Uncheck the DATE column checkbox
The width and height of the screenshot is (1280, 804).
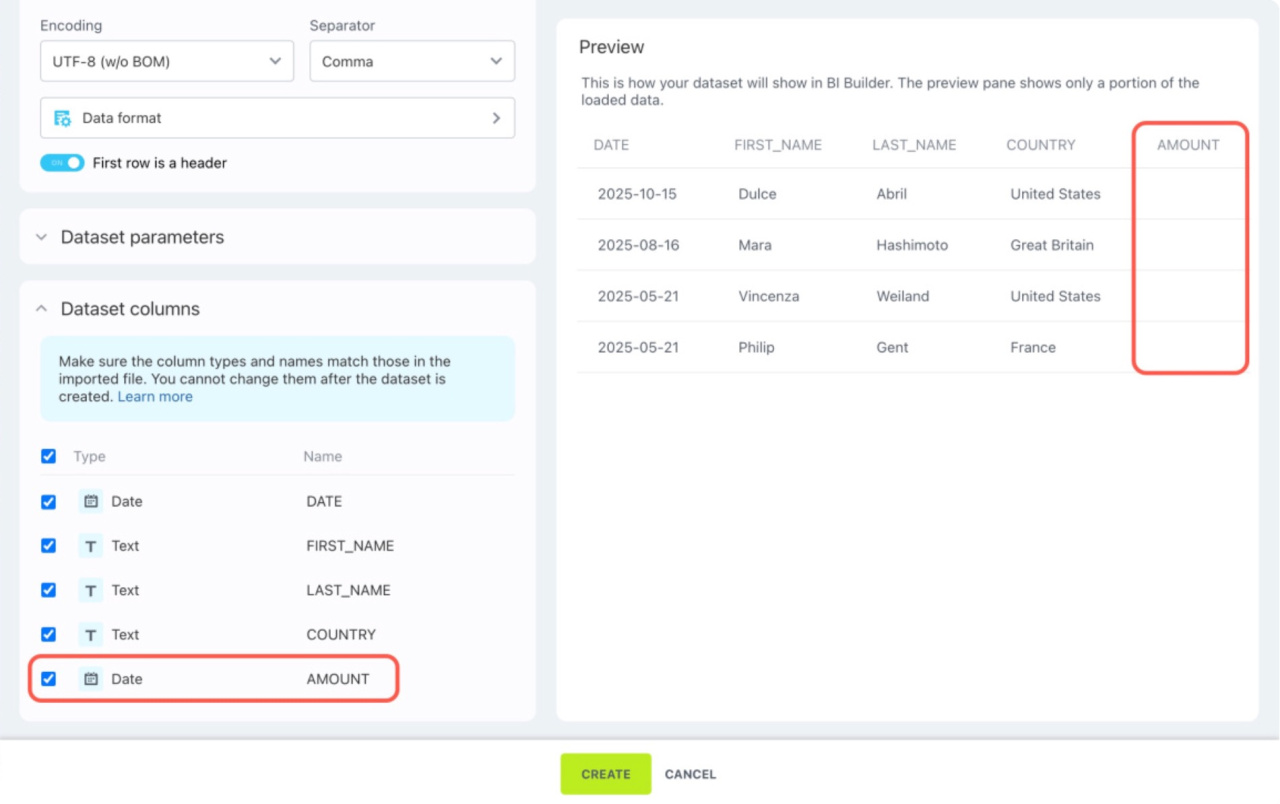pos(48,502)
